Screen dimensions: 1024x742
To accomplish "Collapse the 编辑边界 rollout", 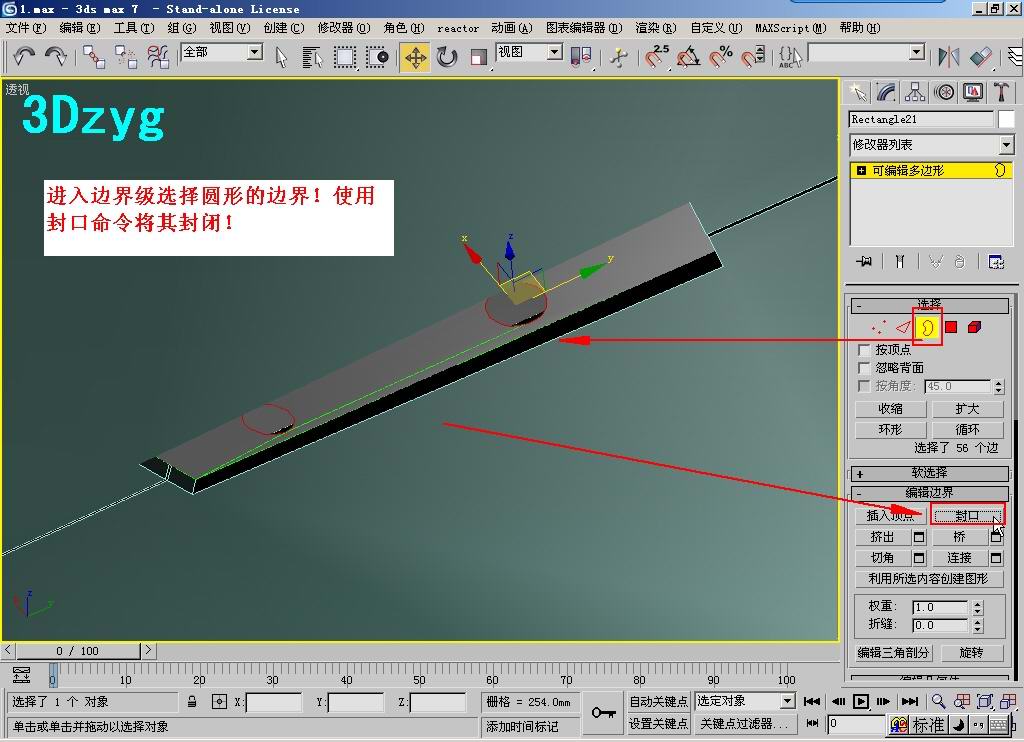I will (x=929, y=492).
